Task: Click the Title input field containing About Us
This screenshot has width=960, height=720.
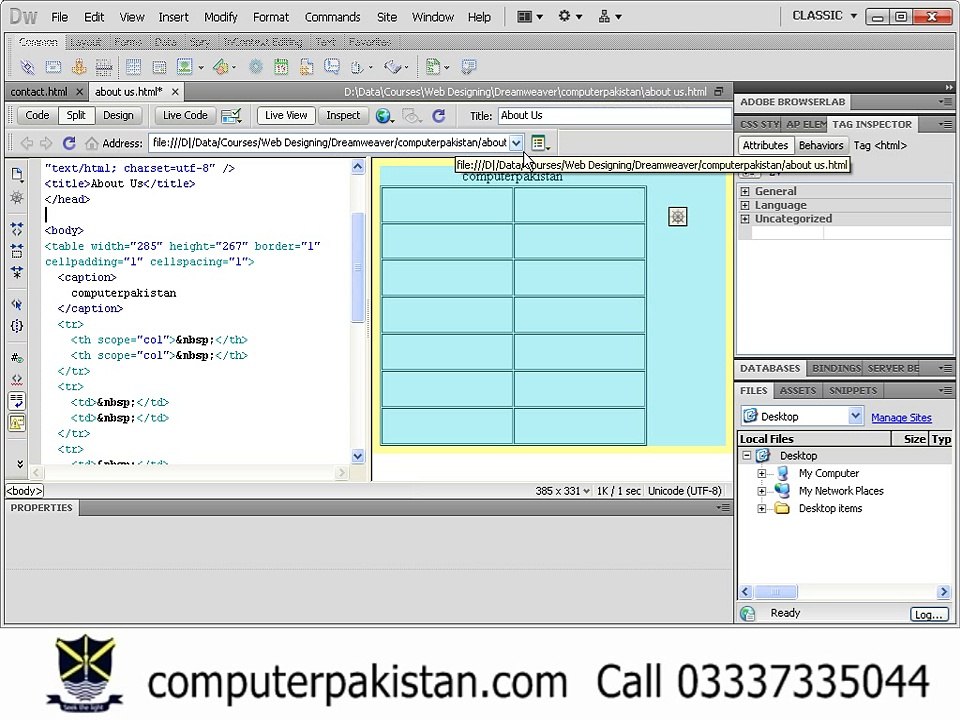Action: point(615,116)
